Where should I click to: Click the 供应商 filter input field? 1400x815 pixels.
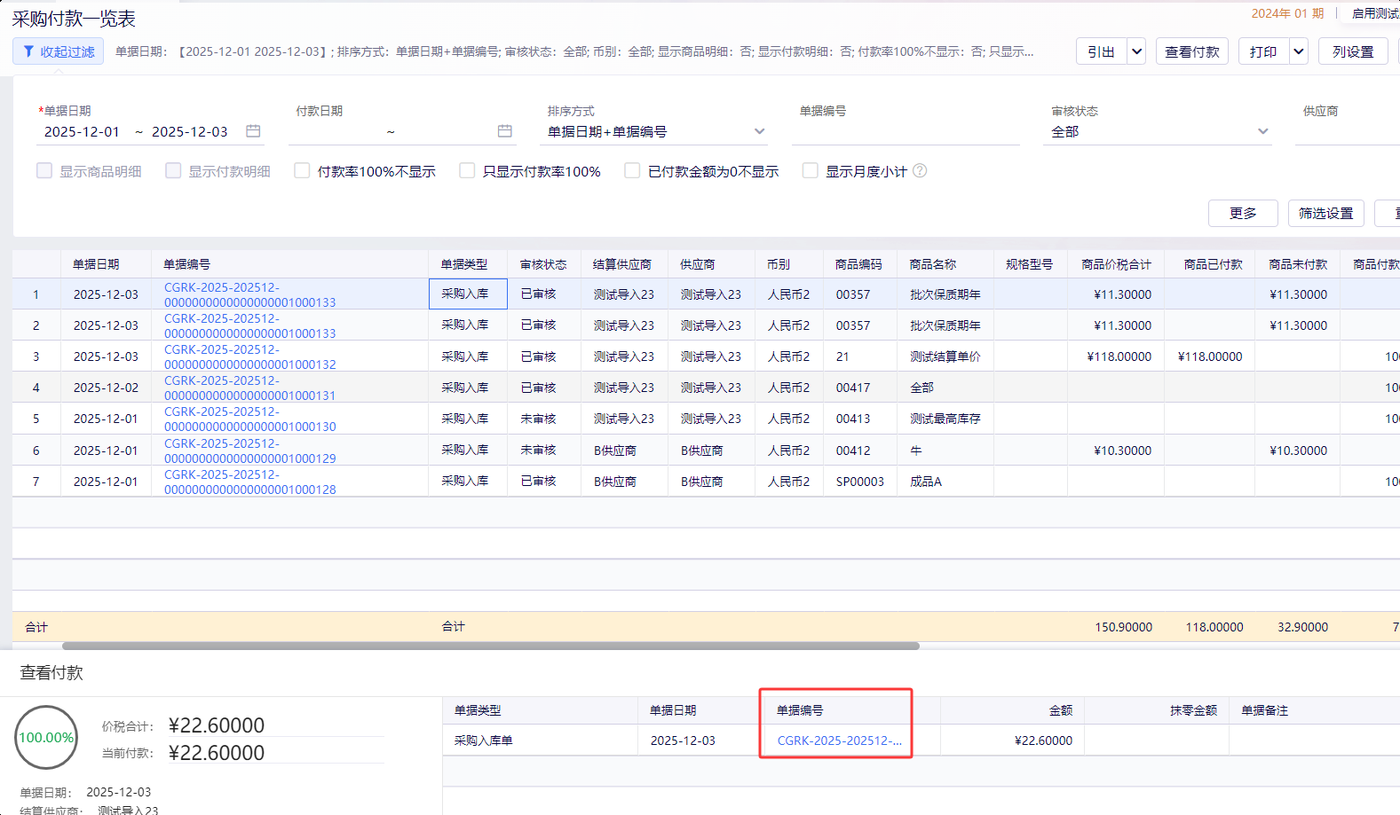point(1347,131)
